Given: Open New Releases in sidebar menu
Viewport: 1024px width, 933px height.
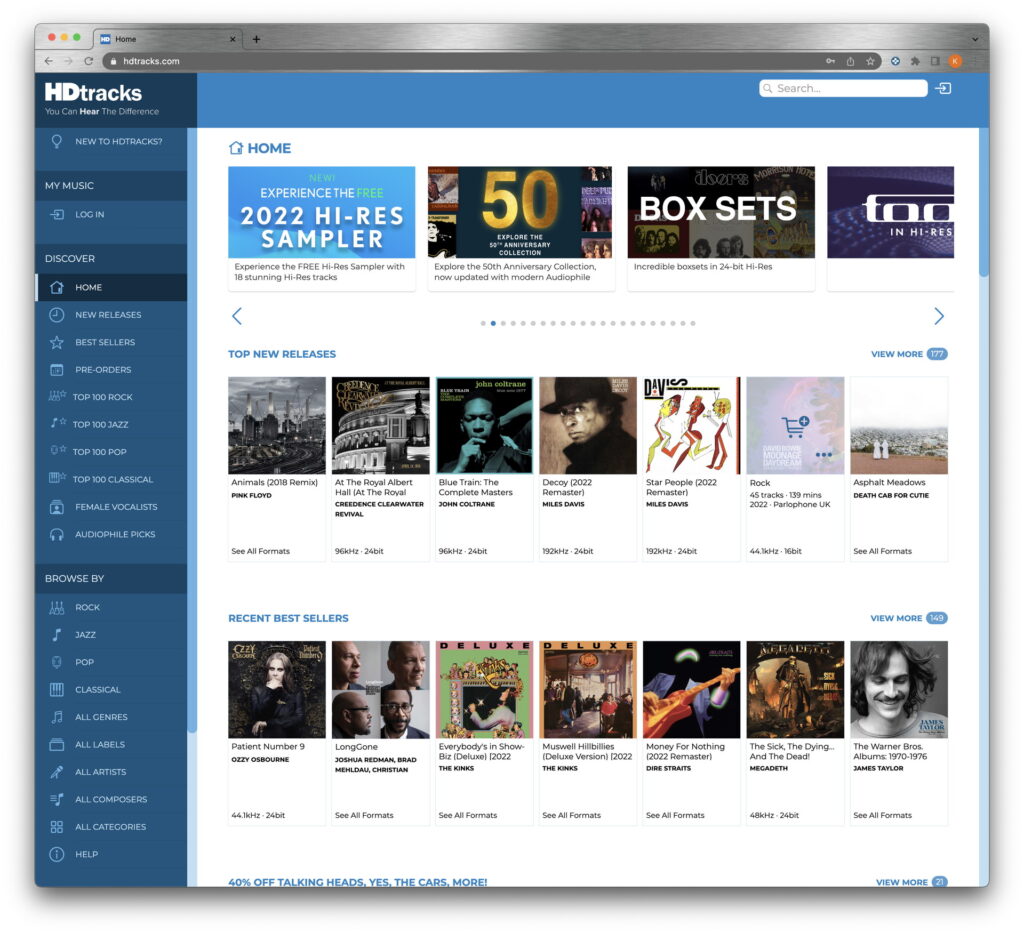Looking at the screenshot, I should [x=111, y=315].
